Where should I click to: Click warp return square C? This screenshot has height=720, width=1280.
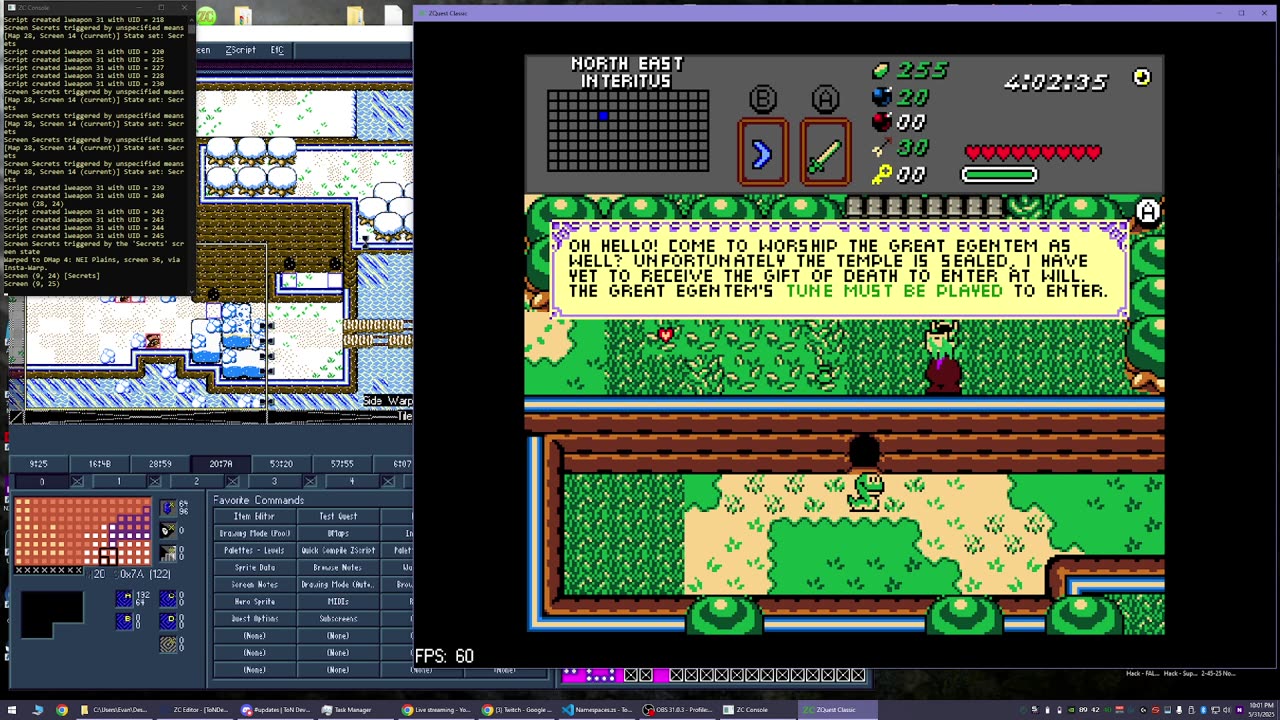point(167,598)
